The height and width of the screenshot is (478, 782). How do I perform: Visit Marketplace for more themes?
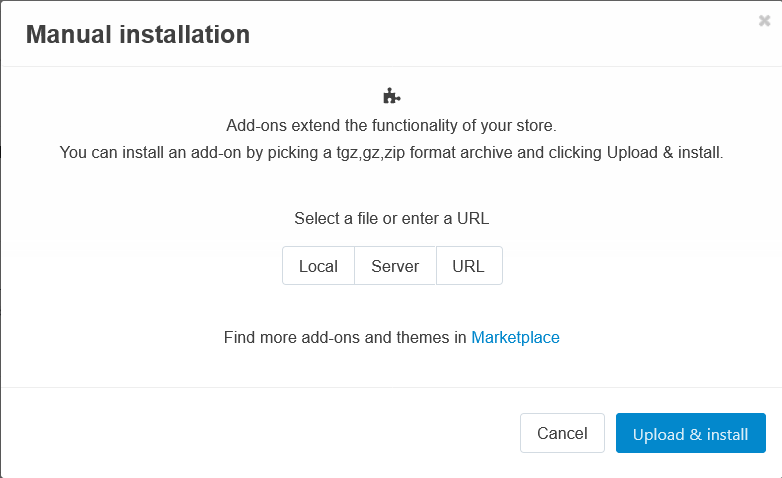515,337
